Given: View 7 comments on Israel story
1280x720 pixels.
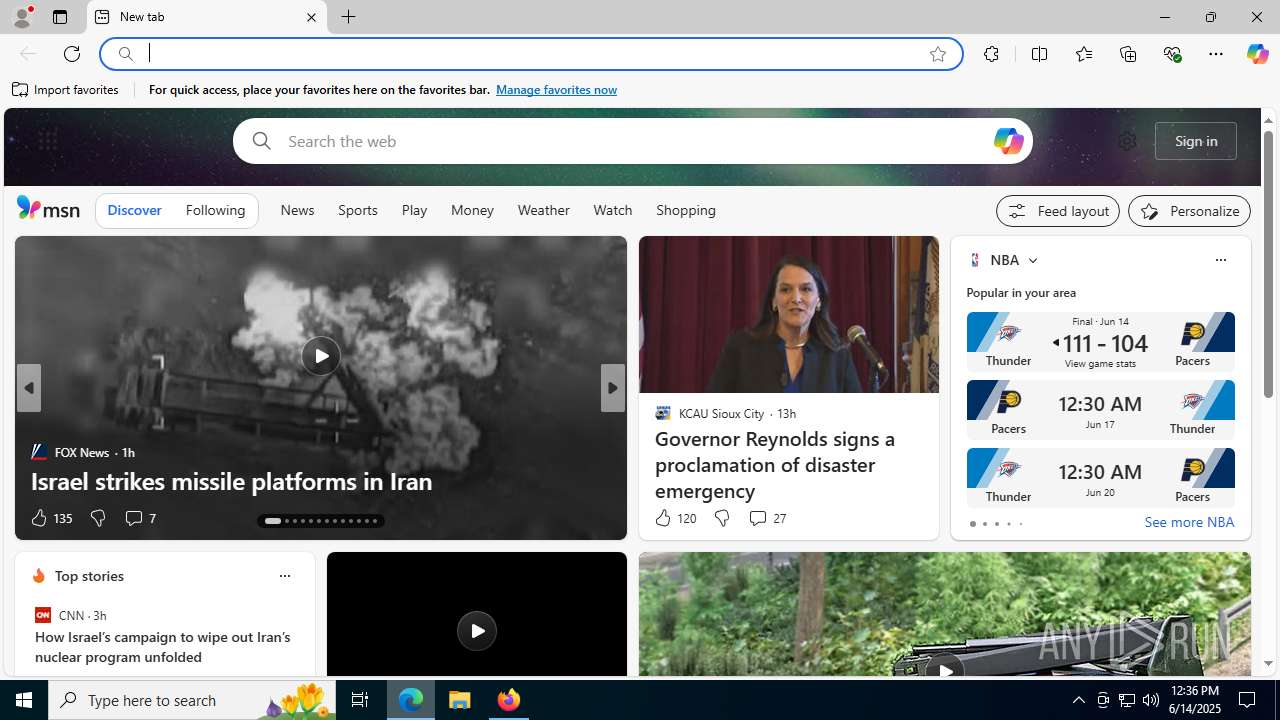Looking at the screenshot, I should click(x=139, y=518).
